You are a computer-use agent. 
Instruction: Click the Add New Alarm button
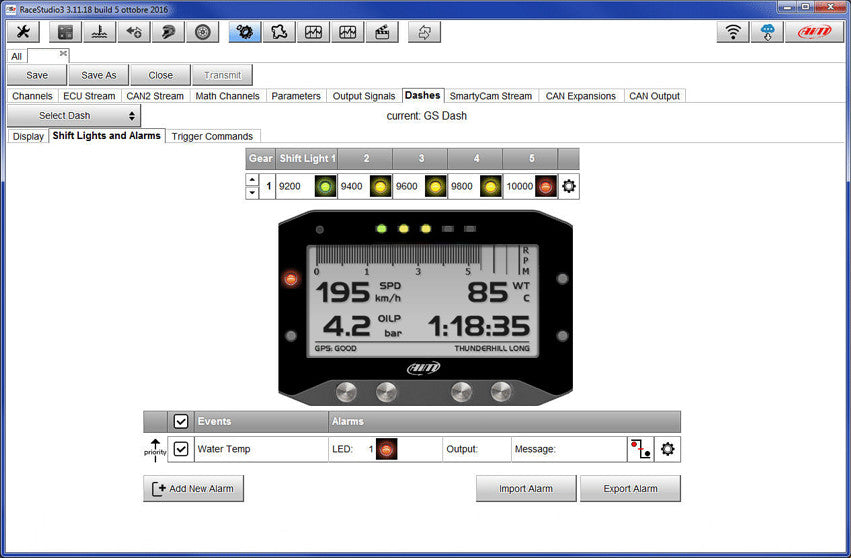click(x=194, y=489)
